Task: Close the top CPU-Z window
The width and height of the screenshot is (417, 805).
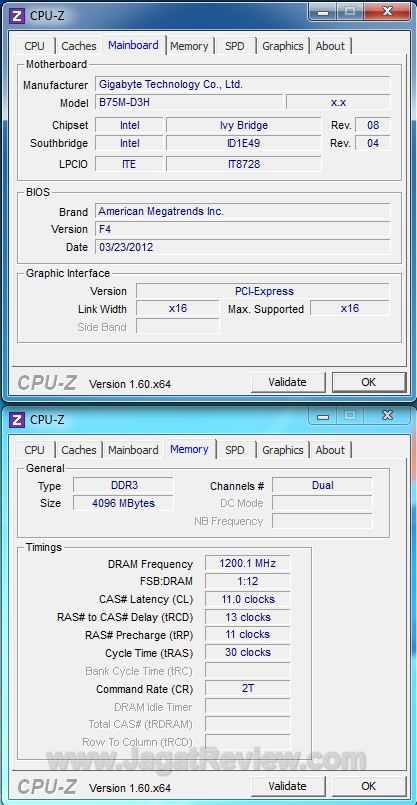Action: [388, 12]
